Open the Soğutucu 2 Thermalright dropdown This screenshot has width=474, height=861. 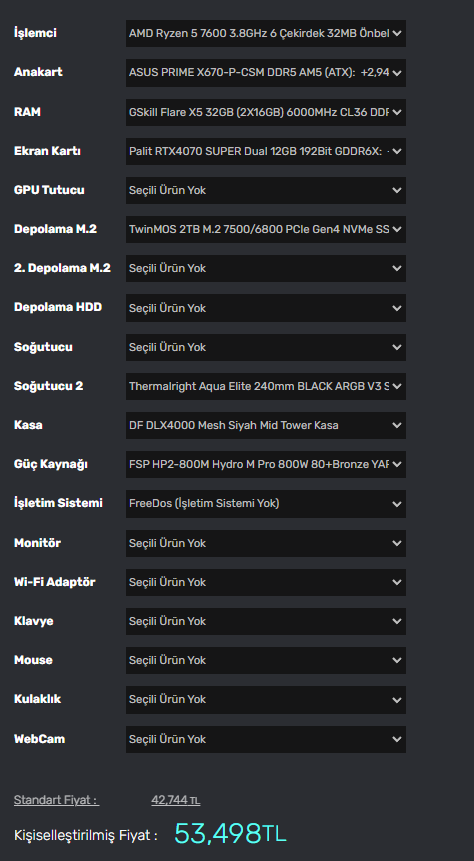pos(266,386)
